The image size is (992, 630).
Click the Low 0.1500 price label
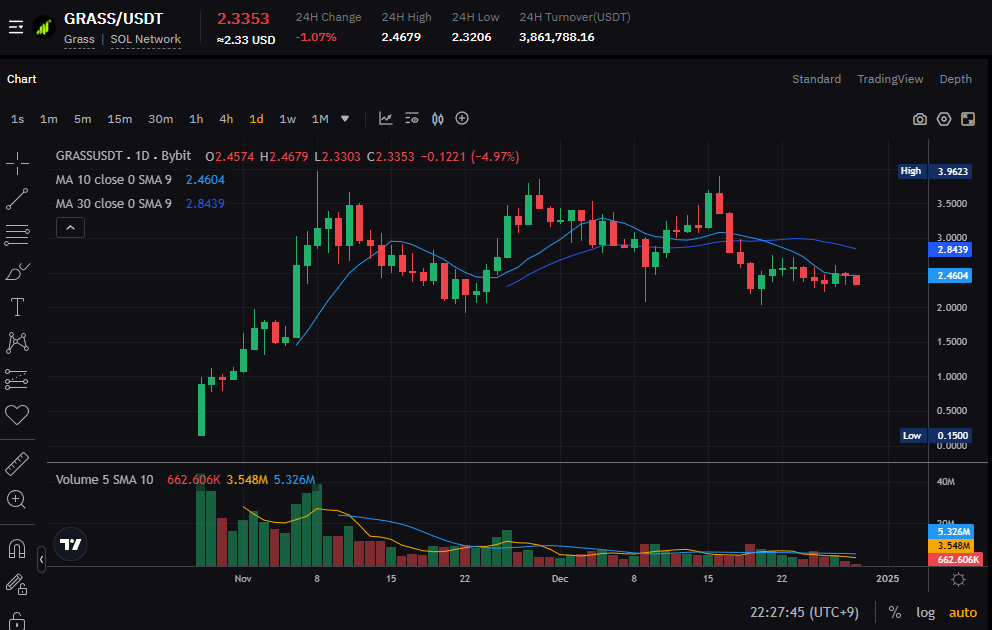coord(934,435)
